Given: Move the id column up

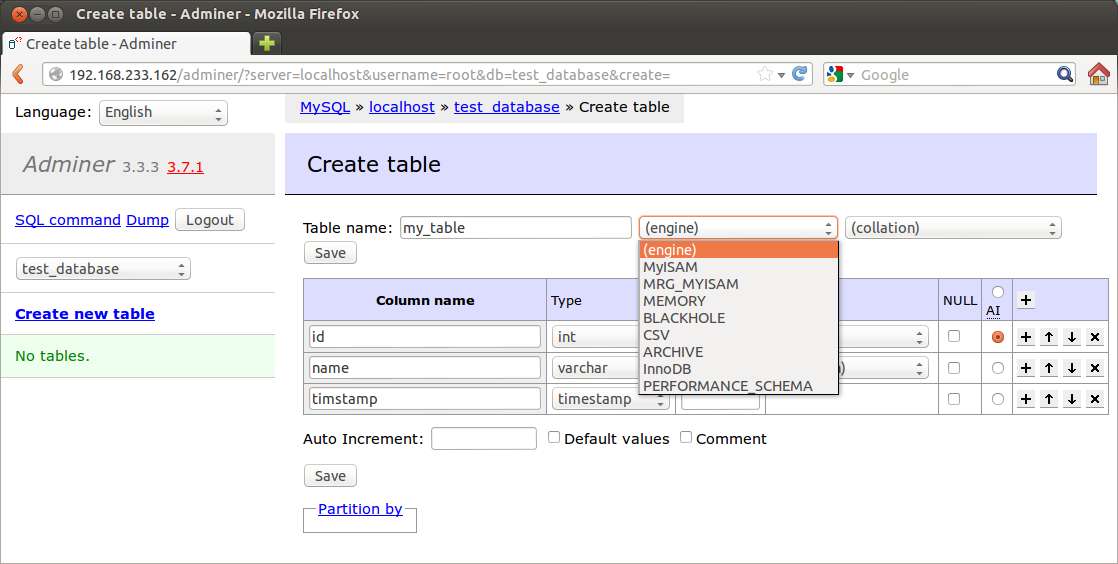Looking at the screenshot, I should pos(1049,337).
